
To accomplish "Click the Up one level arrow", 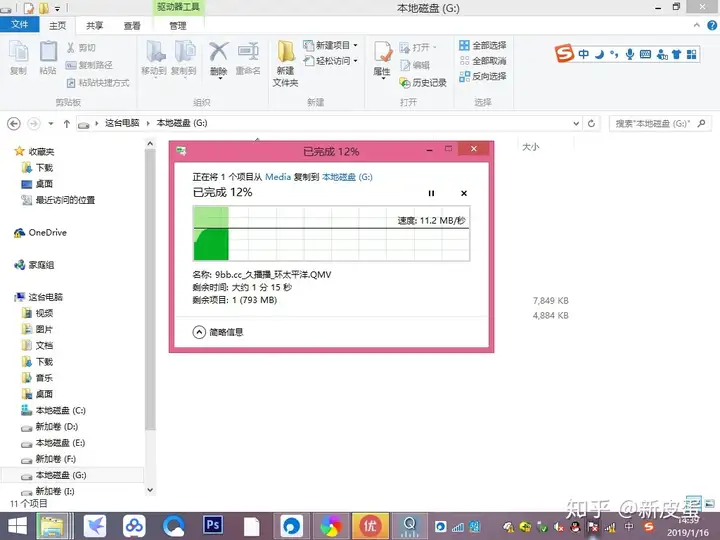I will click(67, 124).
